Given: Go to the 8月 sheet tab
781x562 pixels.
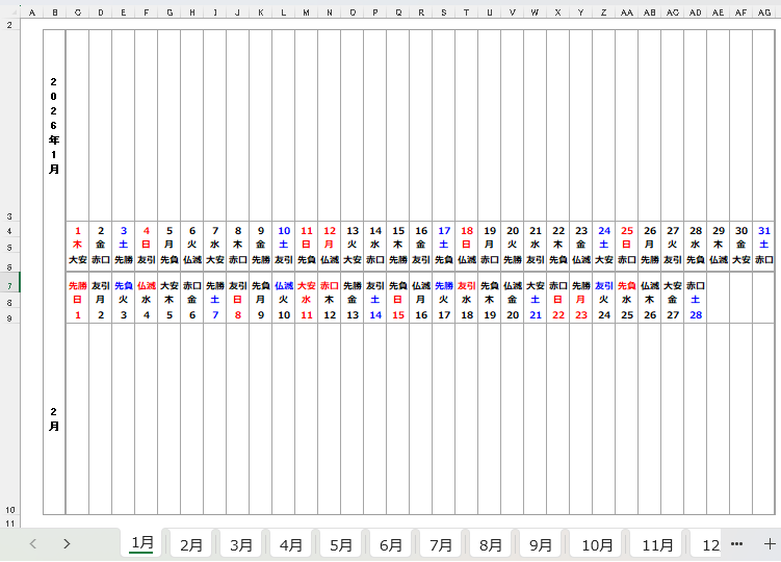Looking at the screenshot, I should [x=491, y=545].
